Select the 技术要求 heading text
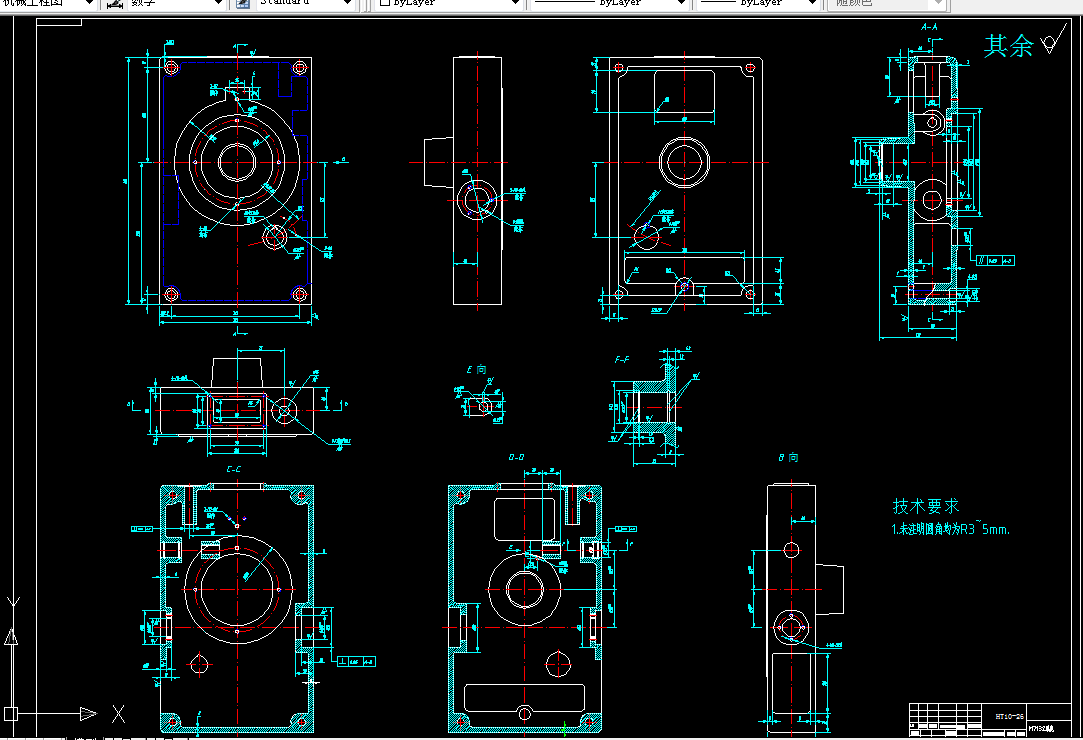Image resolution: width=1083 pixels, height=740 pixels. coord(926,506)
